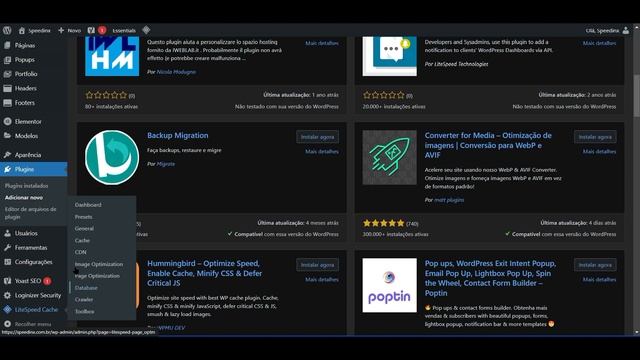Choose General in the LiteSpeed flyout
Viewport: 640px width, 360px height.
coord(84,229)
